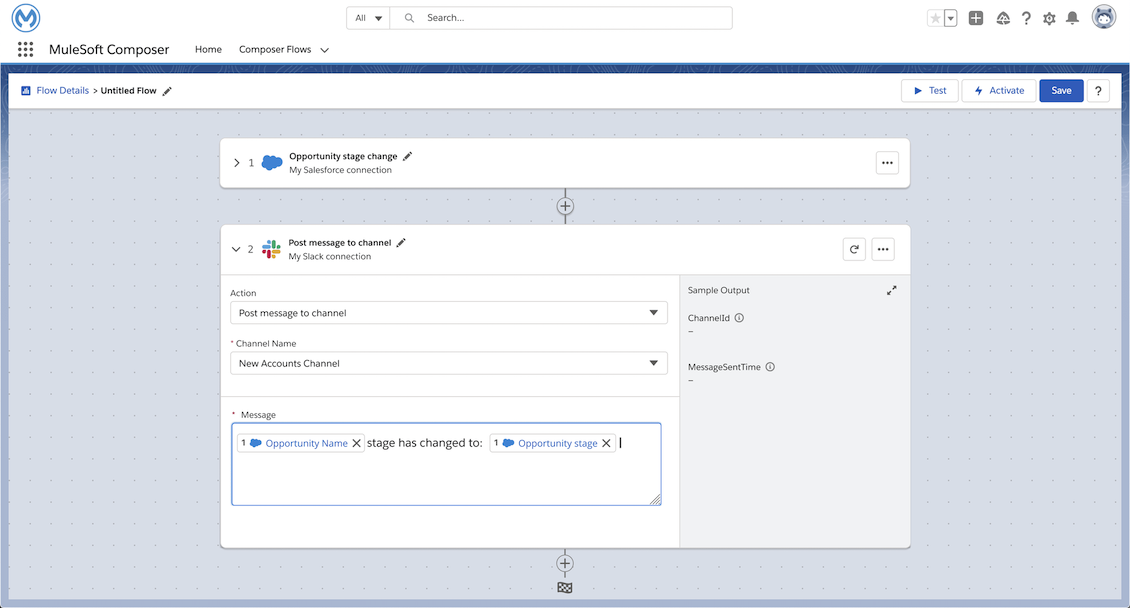Go to the Home tab
Image resolution: width=1130 pixels, height=608 pixels.
pos(208,49)
